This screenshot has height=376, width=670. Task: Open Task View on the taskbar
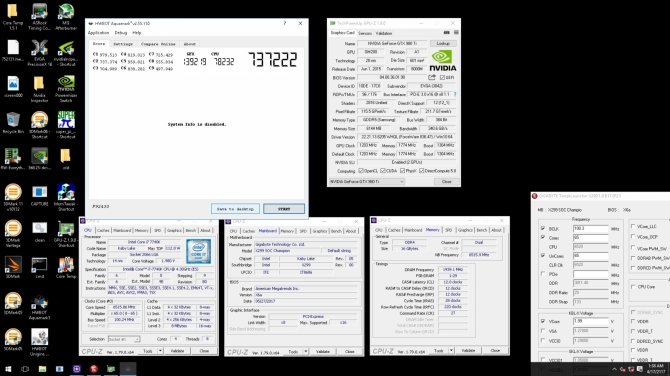coord(25,369)
